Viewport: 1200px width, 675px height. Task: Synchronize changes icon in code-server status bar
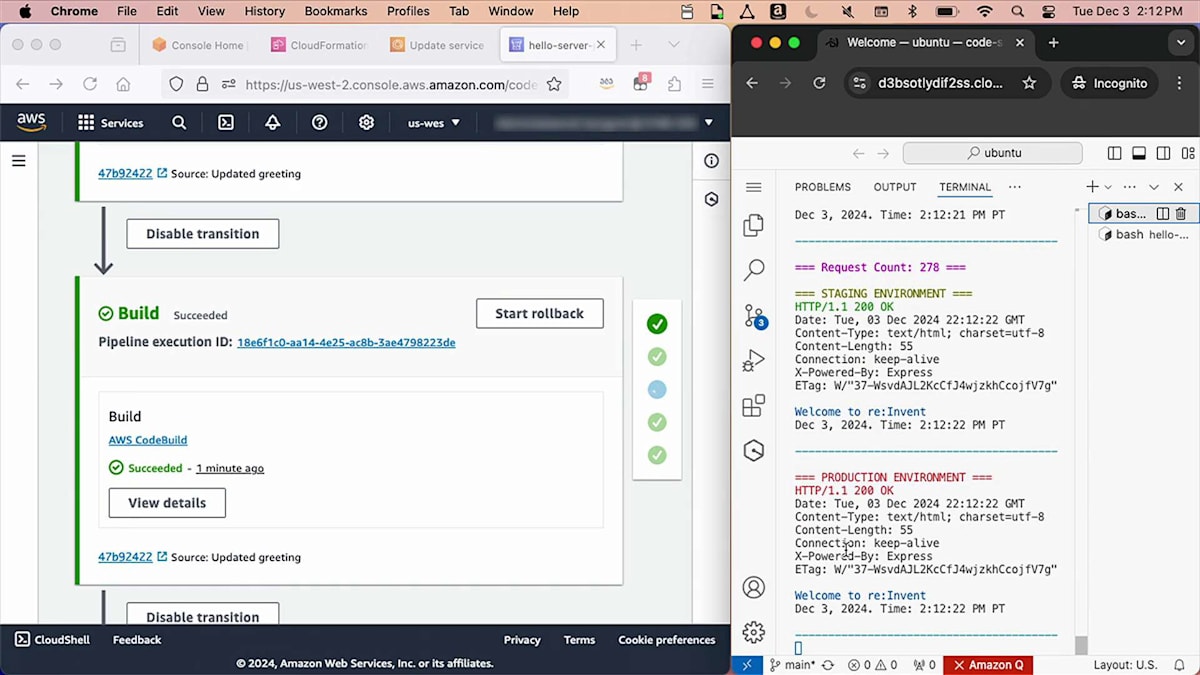(x=828, y=665)
